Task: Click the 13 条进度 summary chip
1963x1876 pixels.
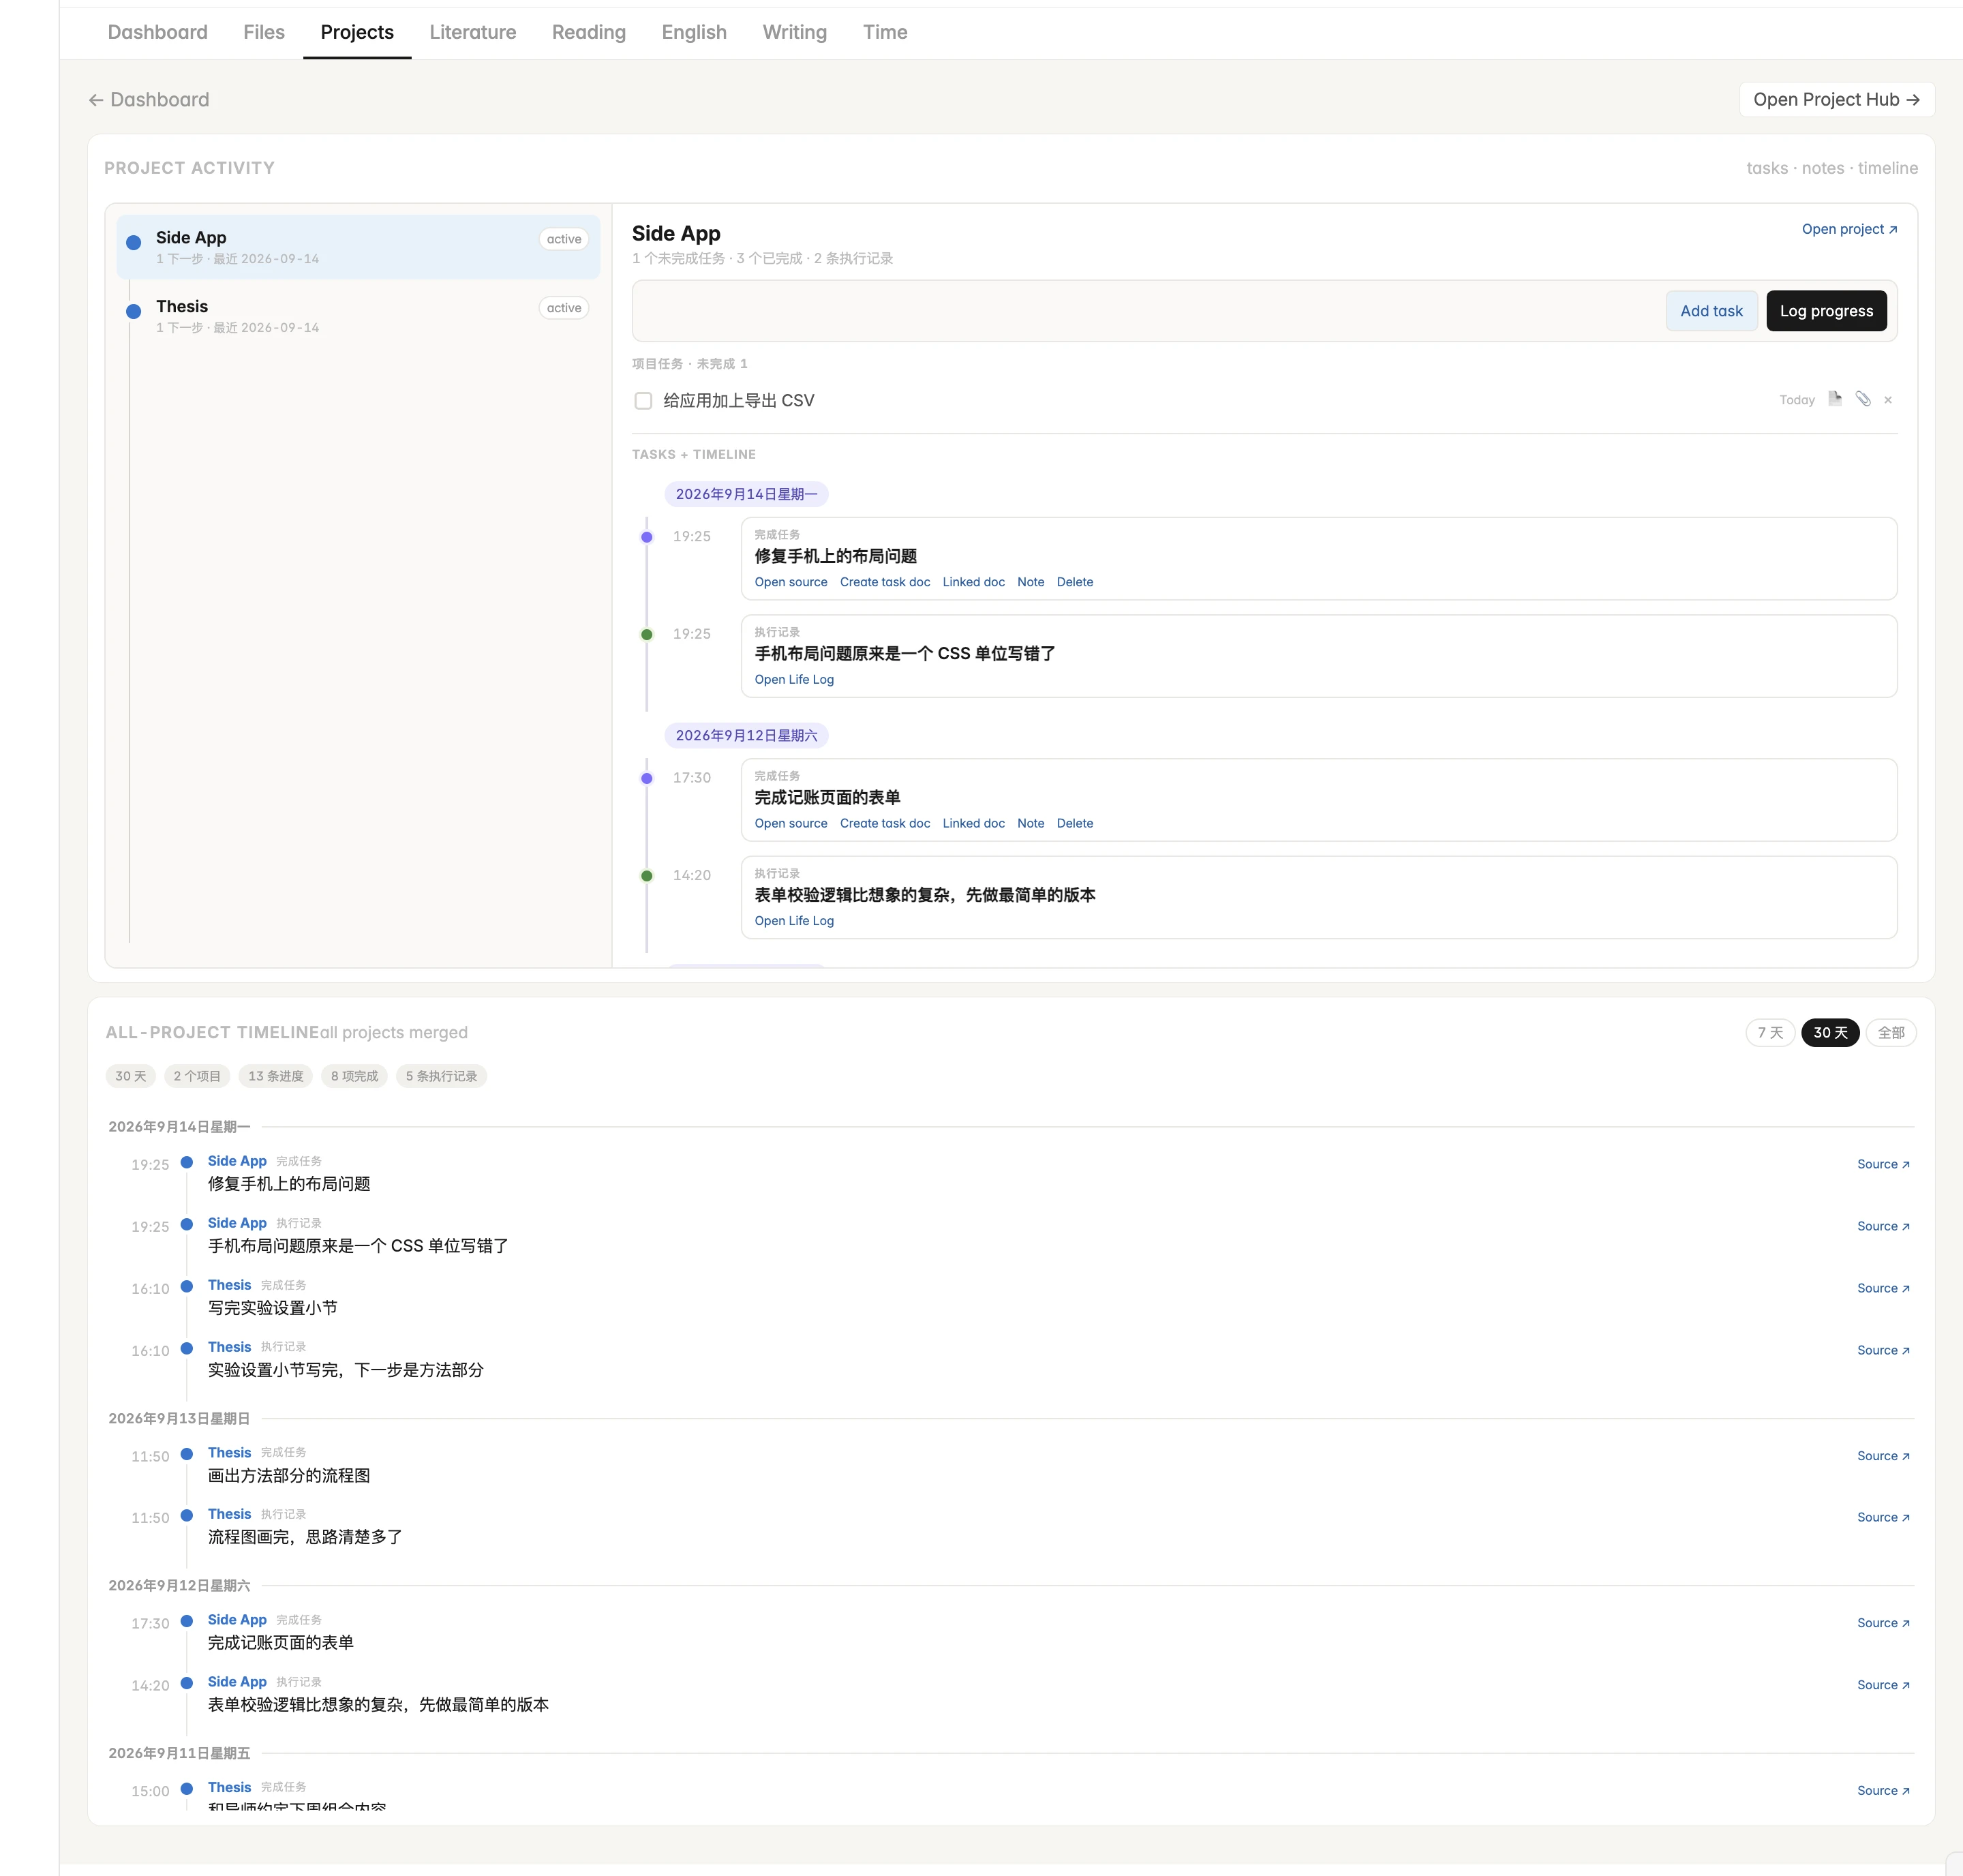Action: tap(275, 1076)
